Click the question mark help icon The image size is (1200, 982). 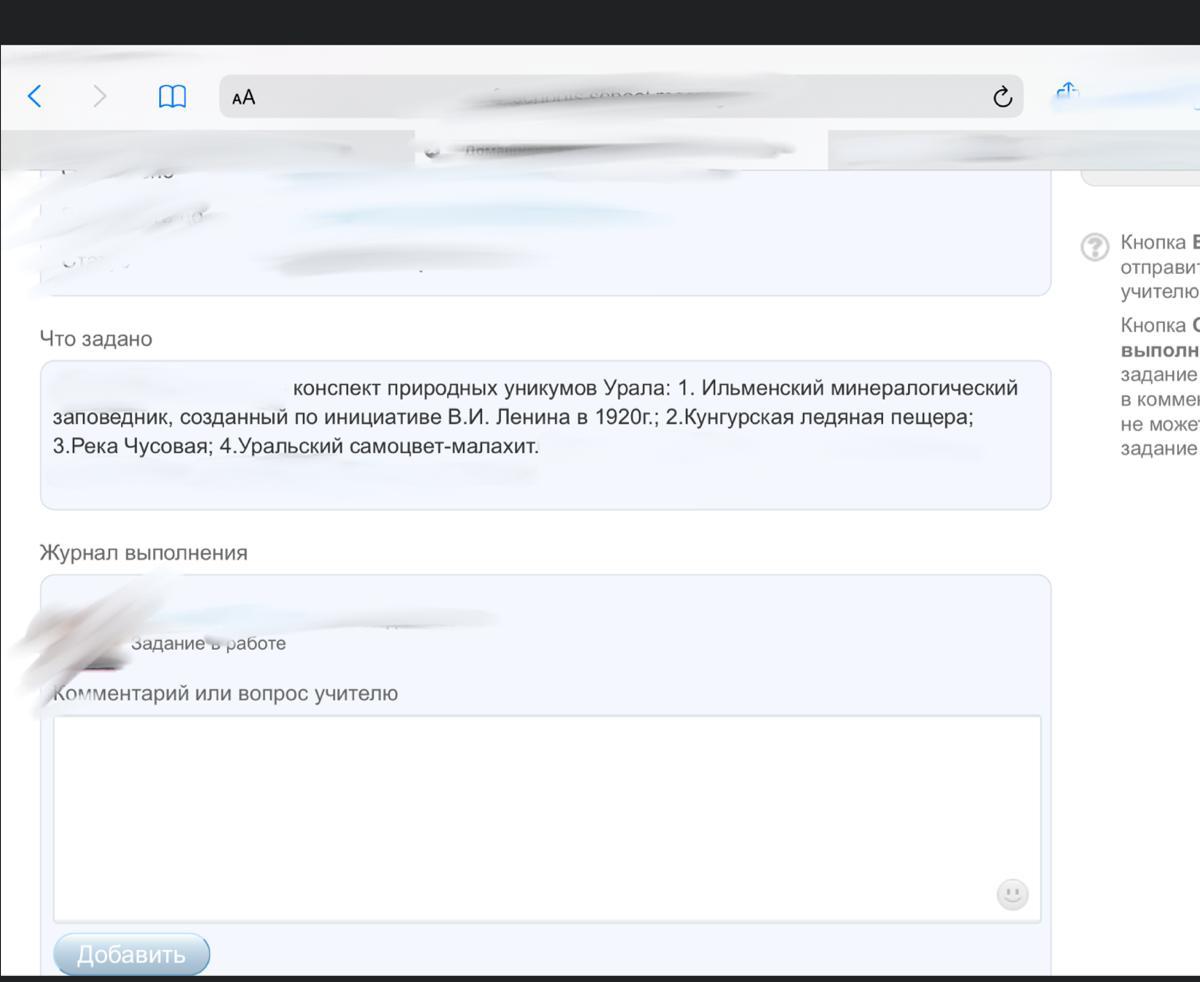(x=1095, y=246)
